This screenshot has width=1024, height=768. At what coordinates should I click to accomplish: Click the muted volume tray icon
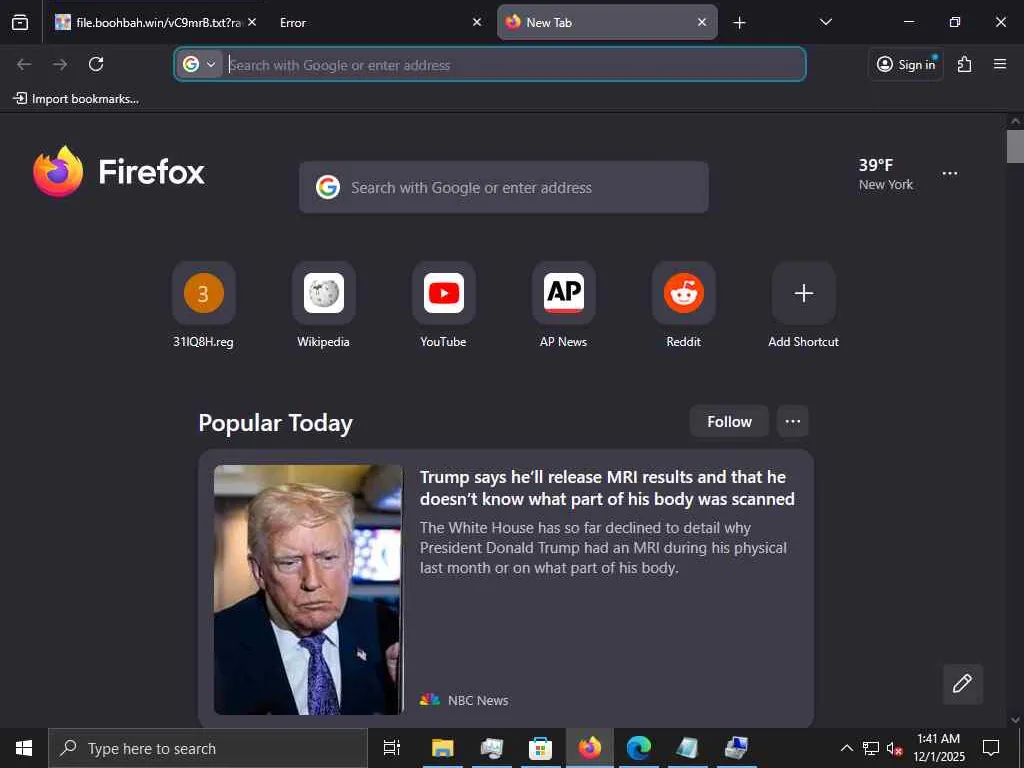pyautogui.click(x=894, y=748)
